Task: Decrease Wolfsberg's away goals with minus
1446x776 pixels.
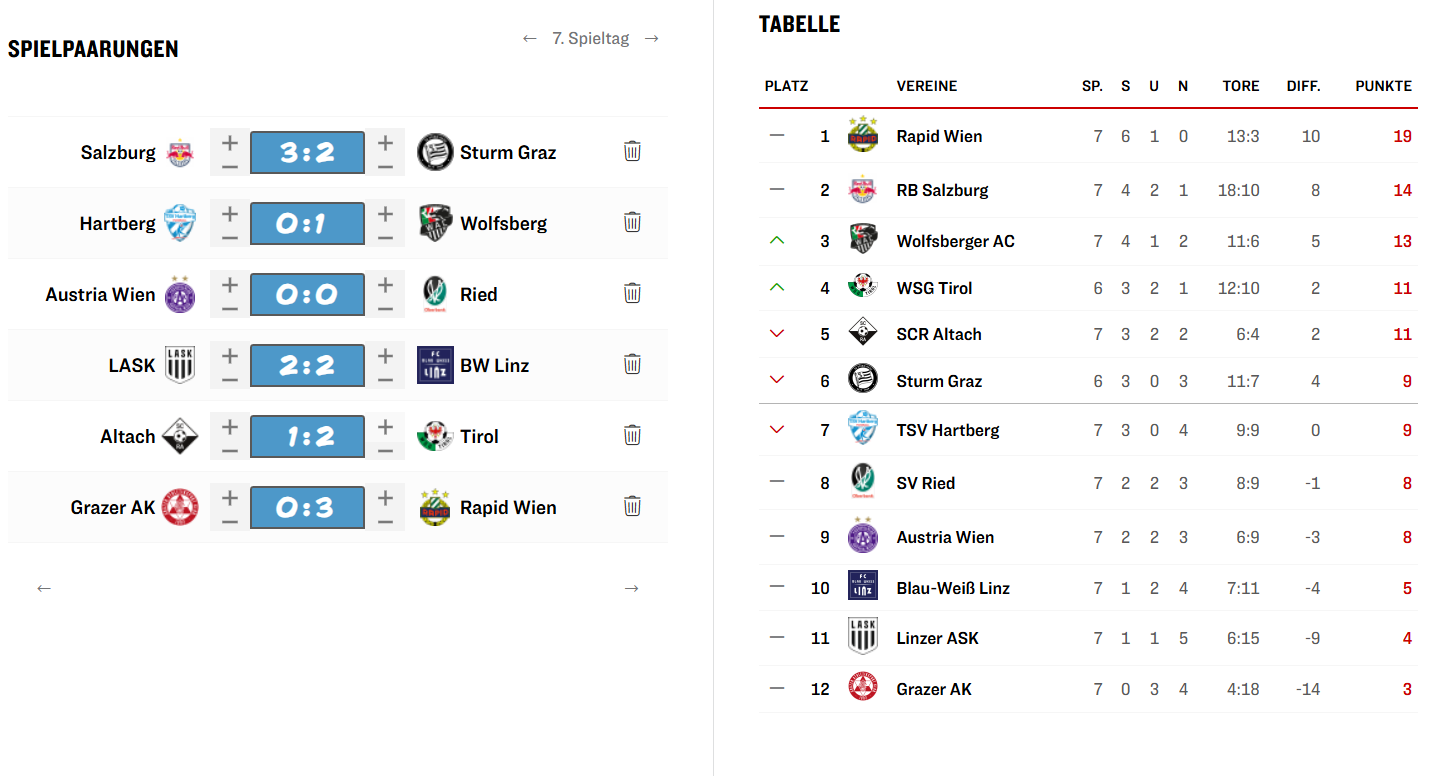Action: point(385,237)
